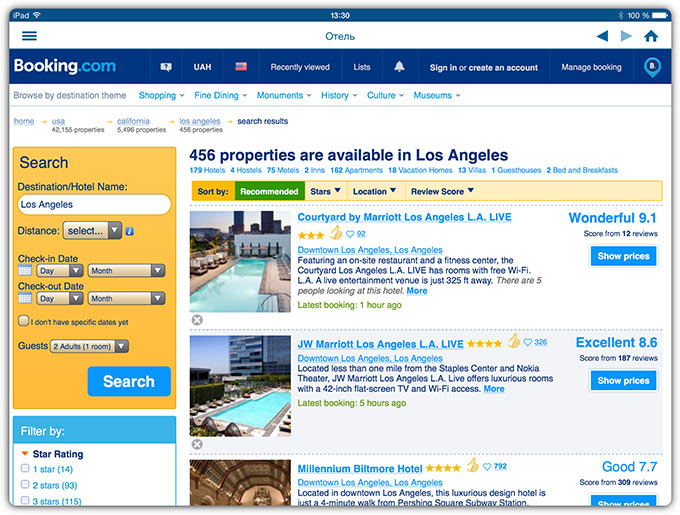
Task: Expand the Museums destination theme
Action: click(437, 95)
